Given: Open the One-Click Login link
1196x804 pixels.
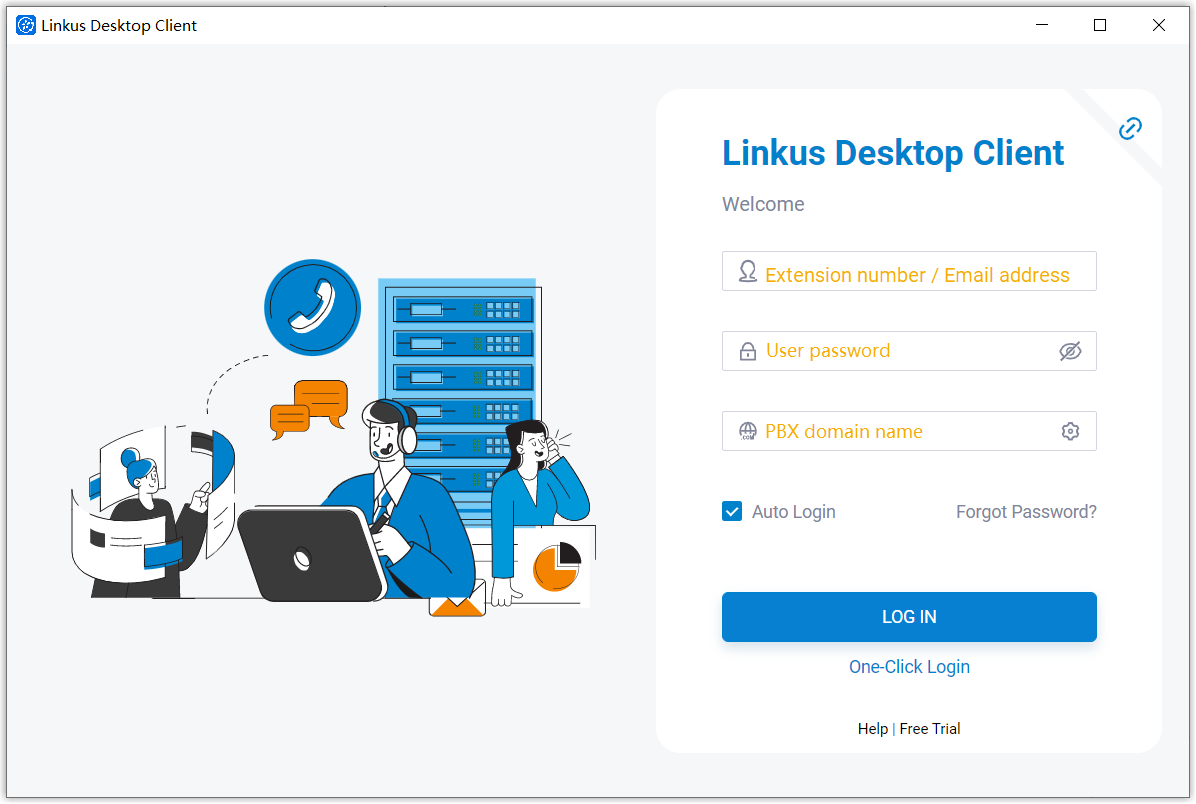Looking at the screenshot, I should 909,667.
